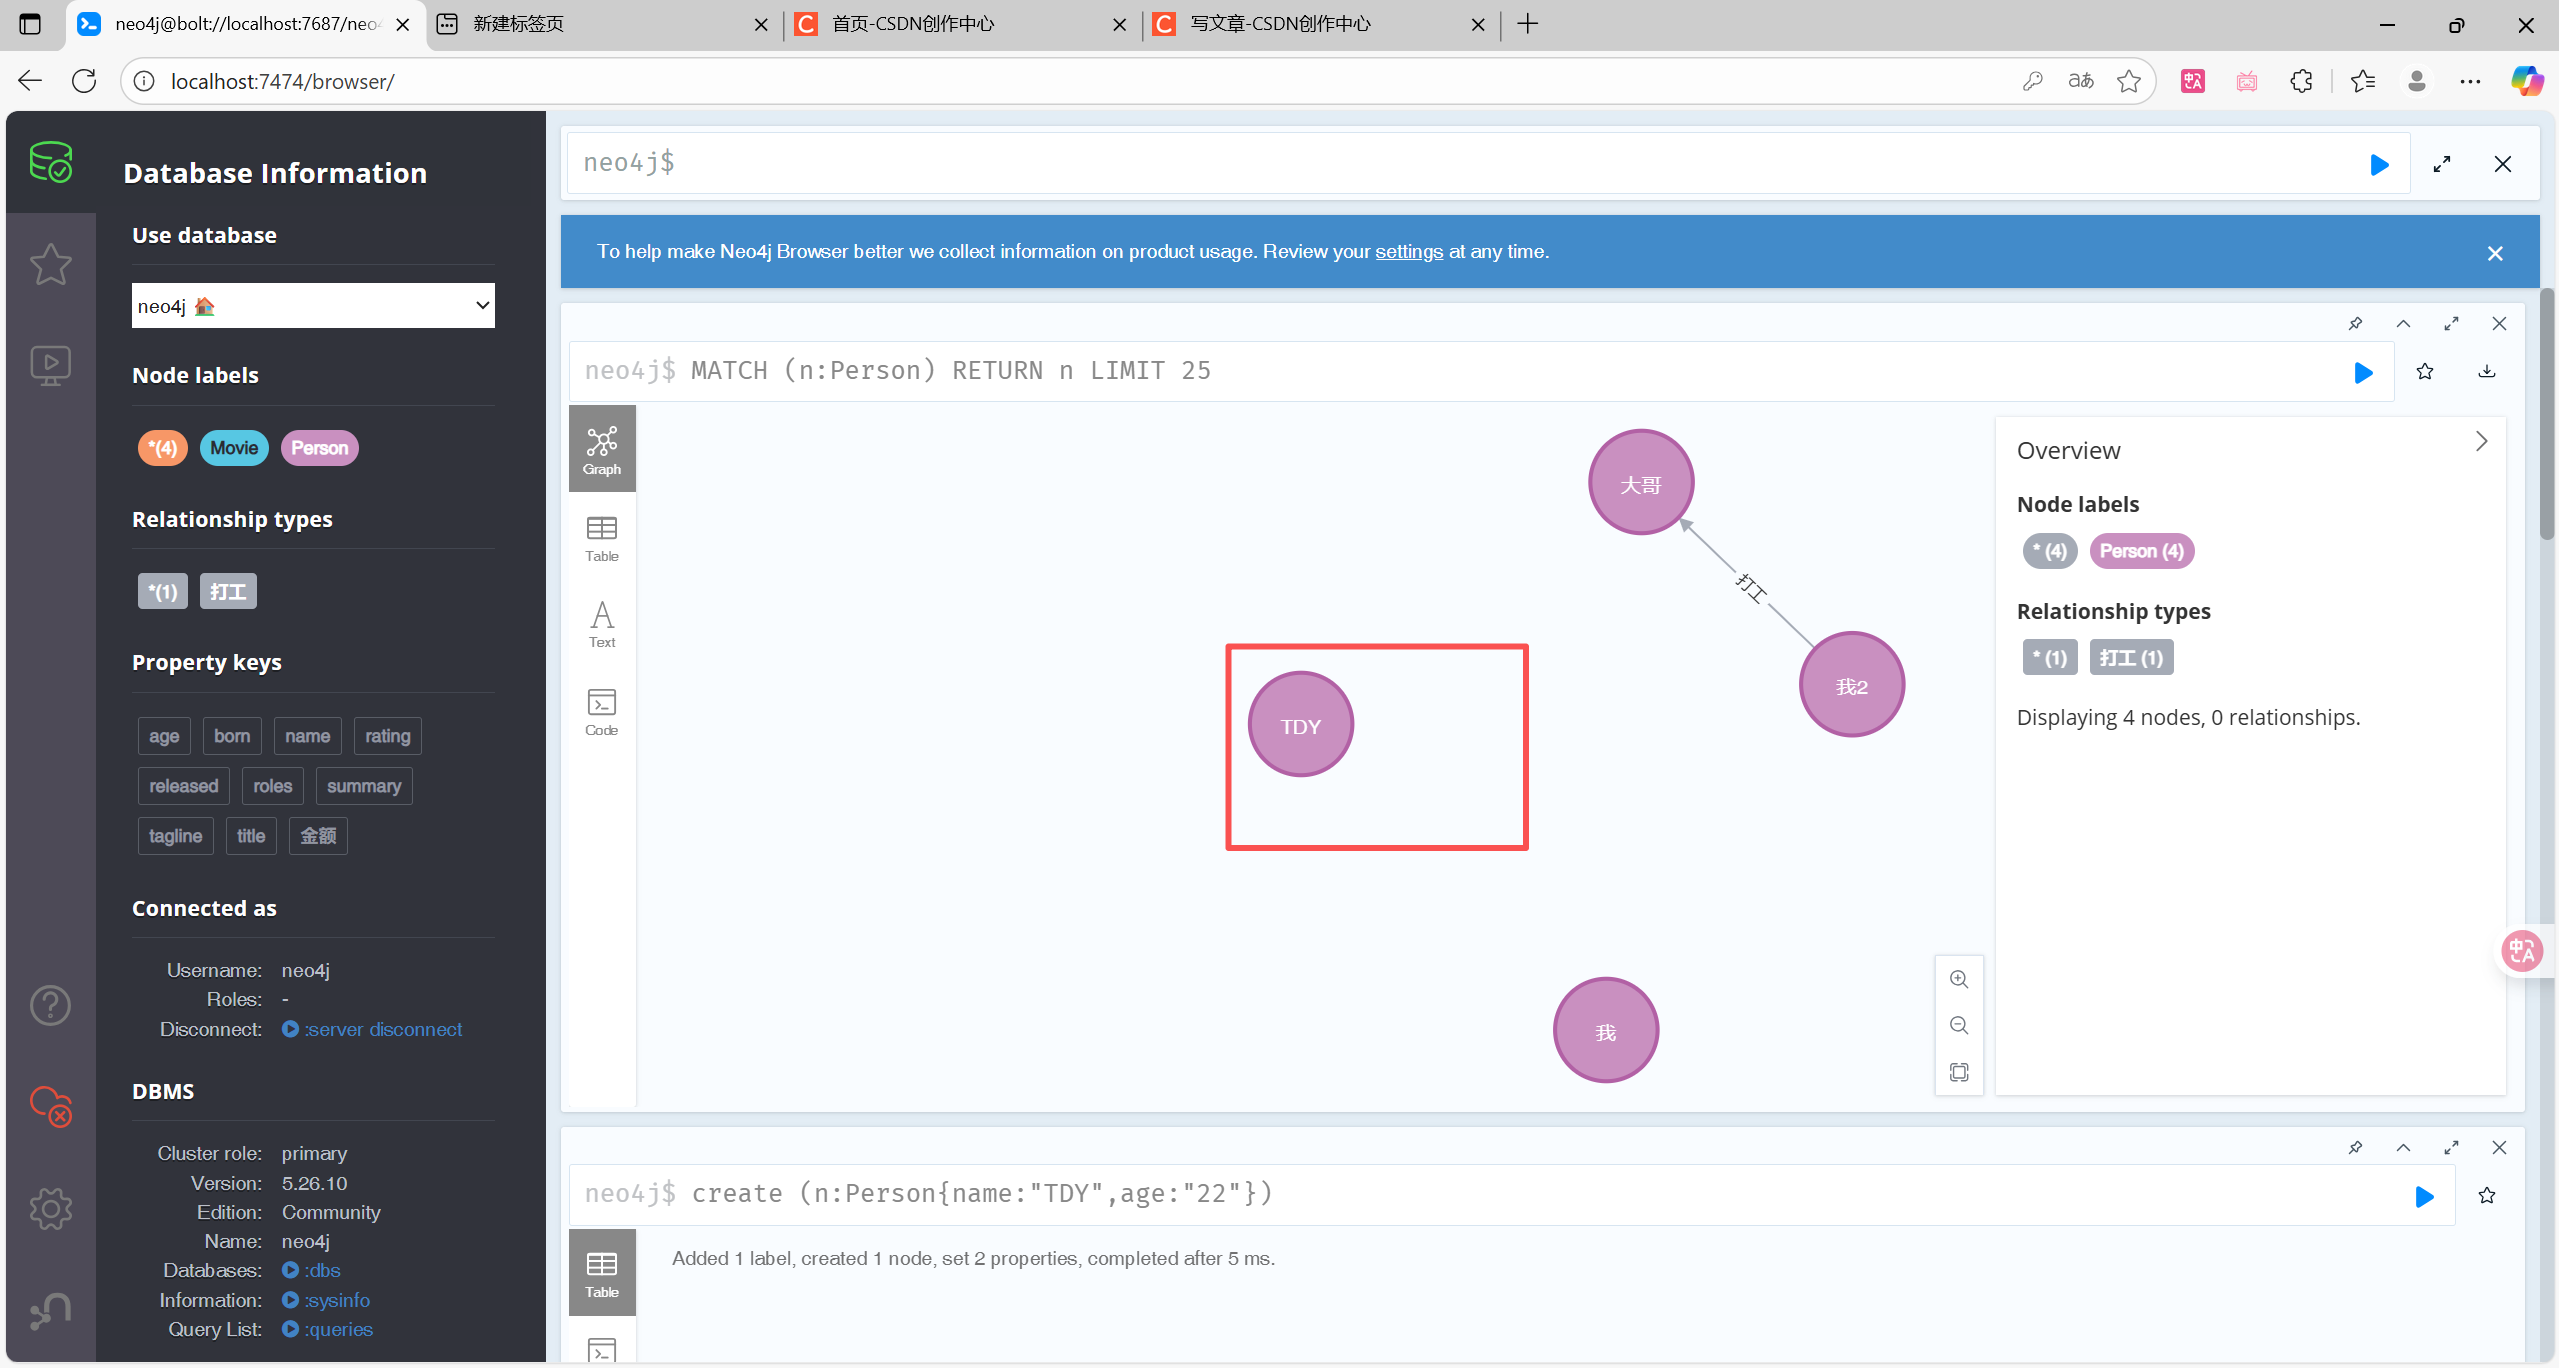Click the fit to screen graph icon
Image resolution: width=2559 pixels, height=1368 pixels.
tap(1959, 1072)
